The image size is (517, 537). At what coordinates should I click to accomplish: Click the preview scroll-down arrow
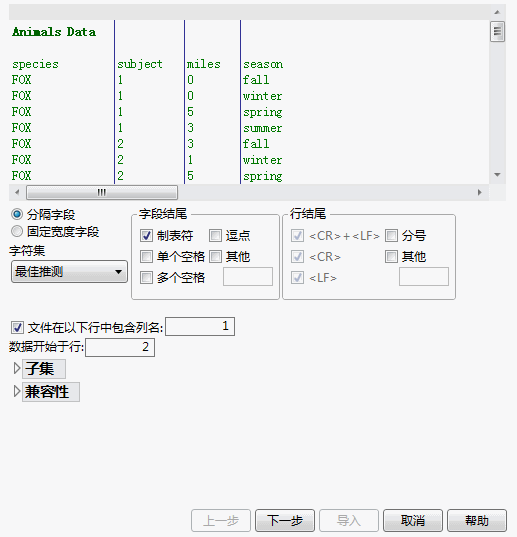497,175
